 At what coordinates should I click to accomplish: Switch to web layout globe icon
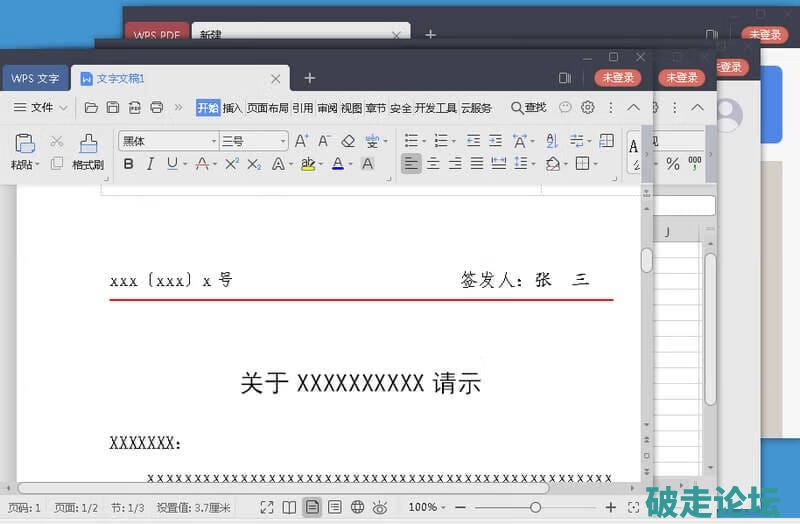click(x=357, y=507)
